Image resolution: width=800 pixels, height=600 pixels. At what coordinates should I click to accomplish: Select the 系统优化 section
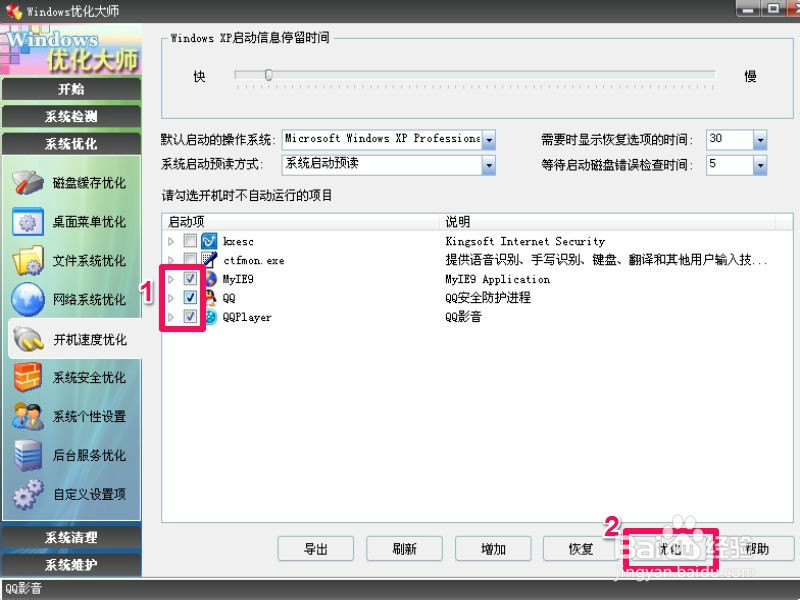70,143
